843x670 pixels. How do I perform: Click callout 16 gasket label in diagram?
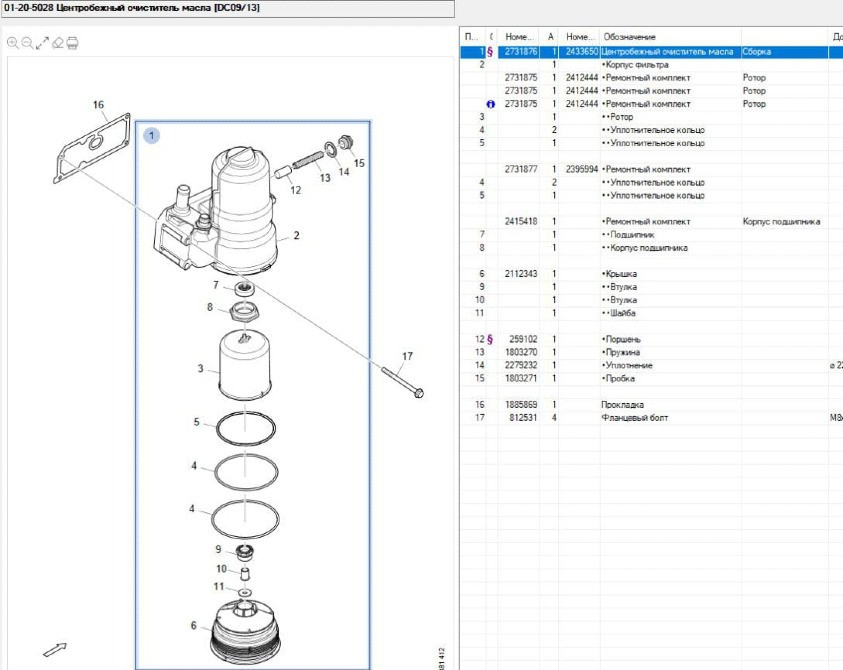point(98,105)
